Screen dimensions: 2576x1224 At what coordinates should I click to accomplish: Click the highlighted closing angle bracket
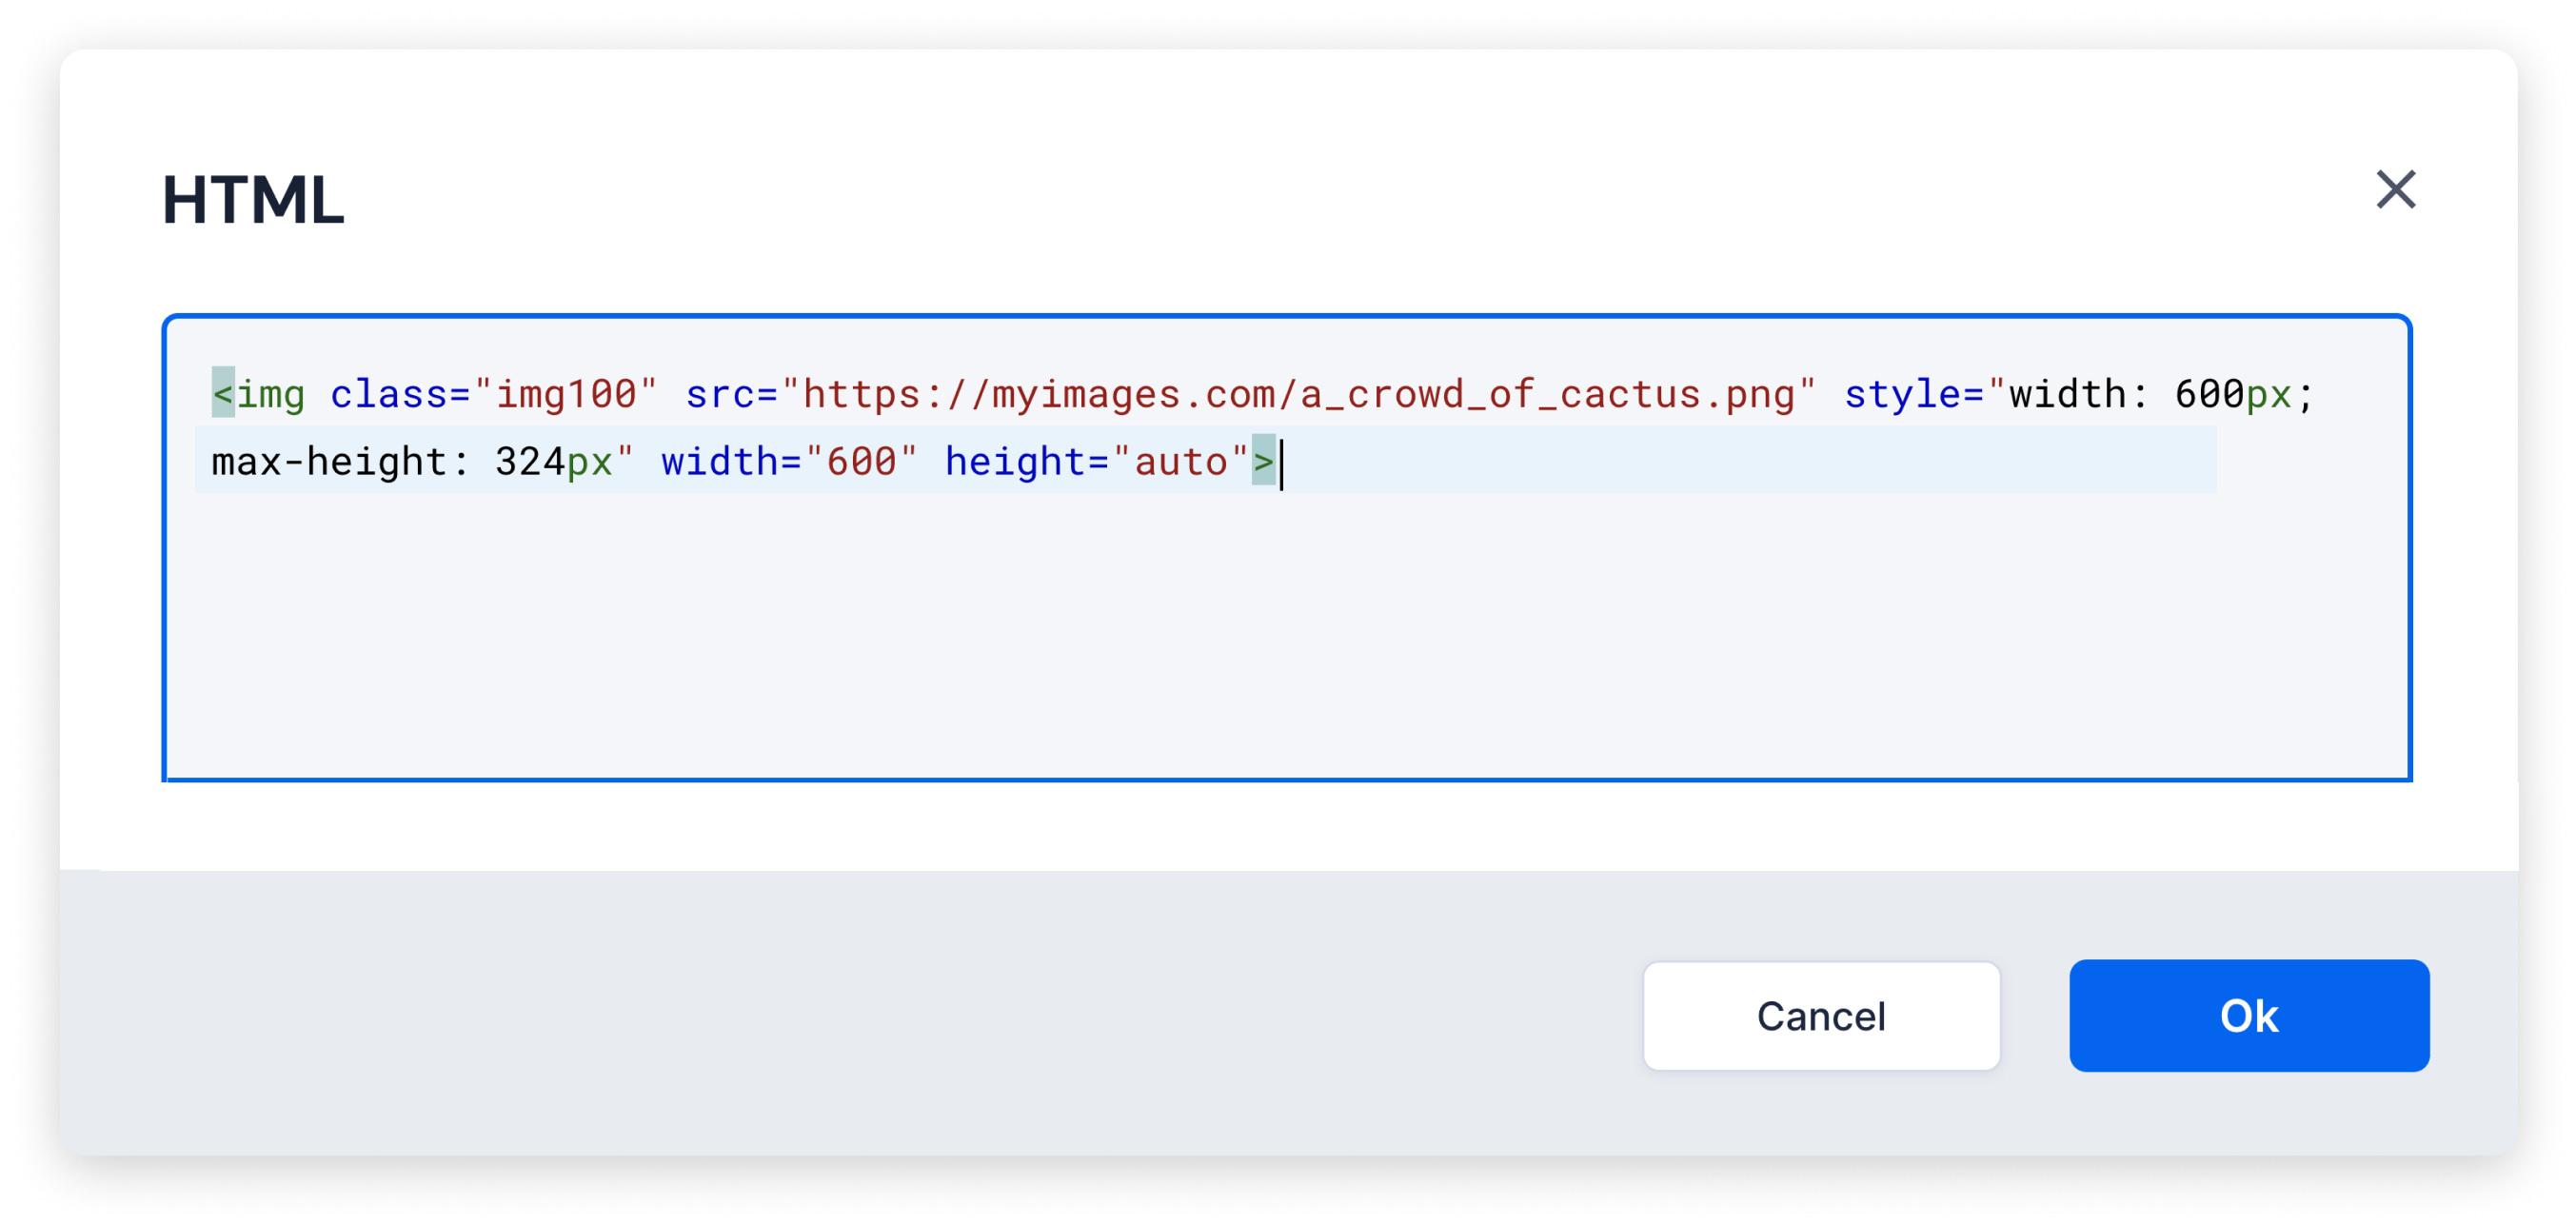(1263, 462)
